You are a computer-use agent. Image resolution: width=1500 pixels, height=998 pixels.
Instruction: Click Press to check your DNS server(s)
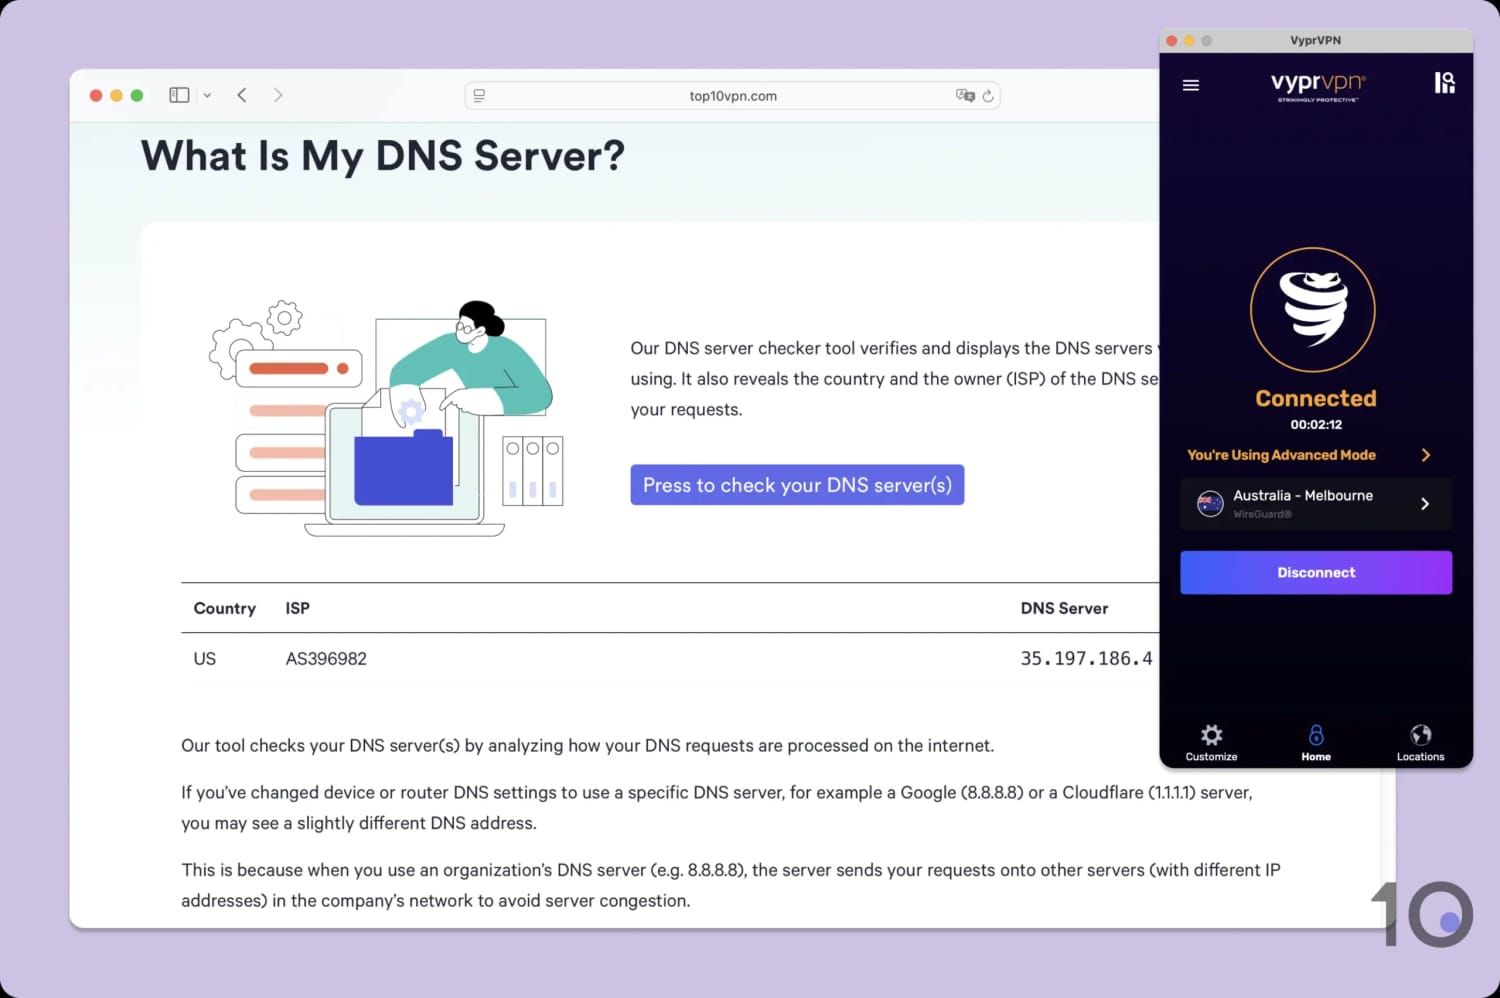pyautogui.click(x=797, y=485)
